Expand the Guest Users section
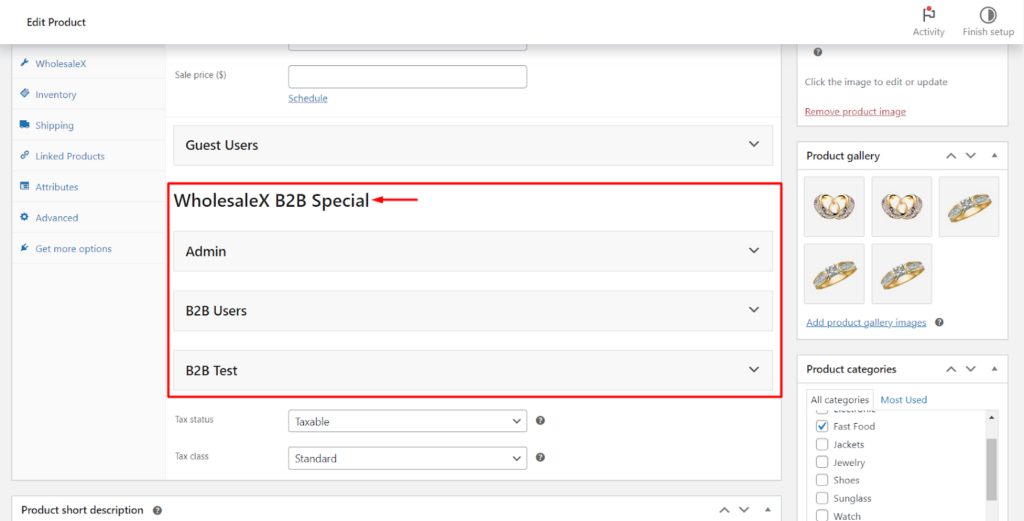This screenshot has width=1024, height=521. pyautogui.click(x=473, y=145)
